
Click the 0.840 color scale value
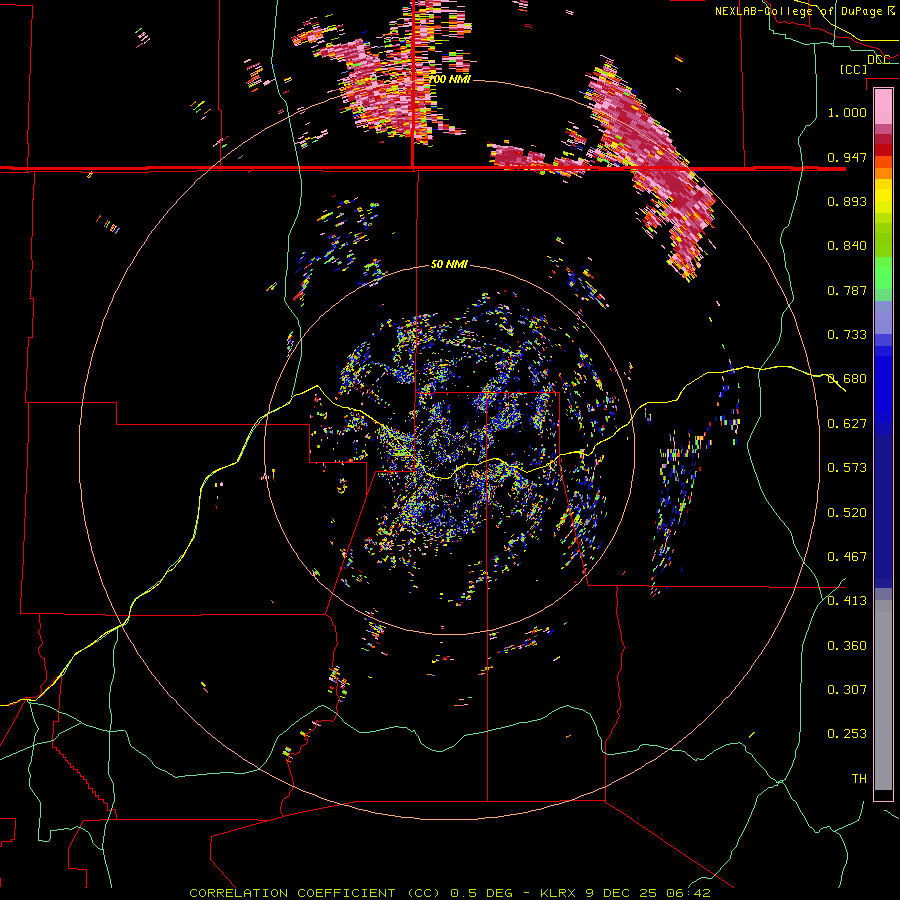[847, 246]
